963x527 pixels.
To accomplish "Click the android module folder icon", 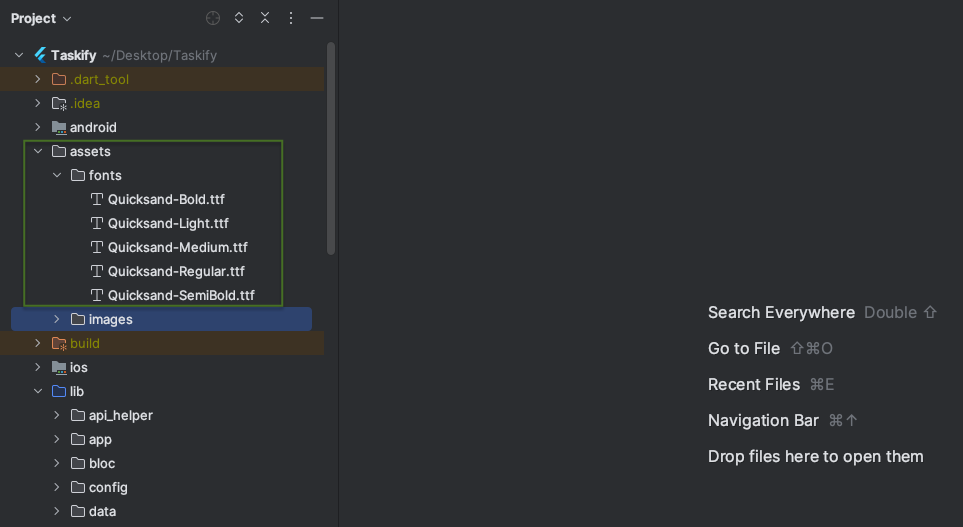I will point(59,127).
